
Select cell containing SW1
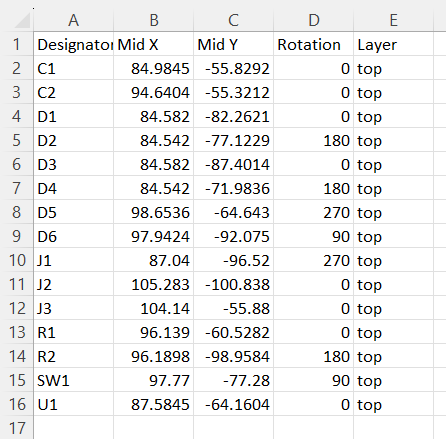74,380
